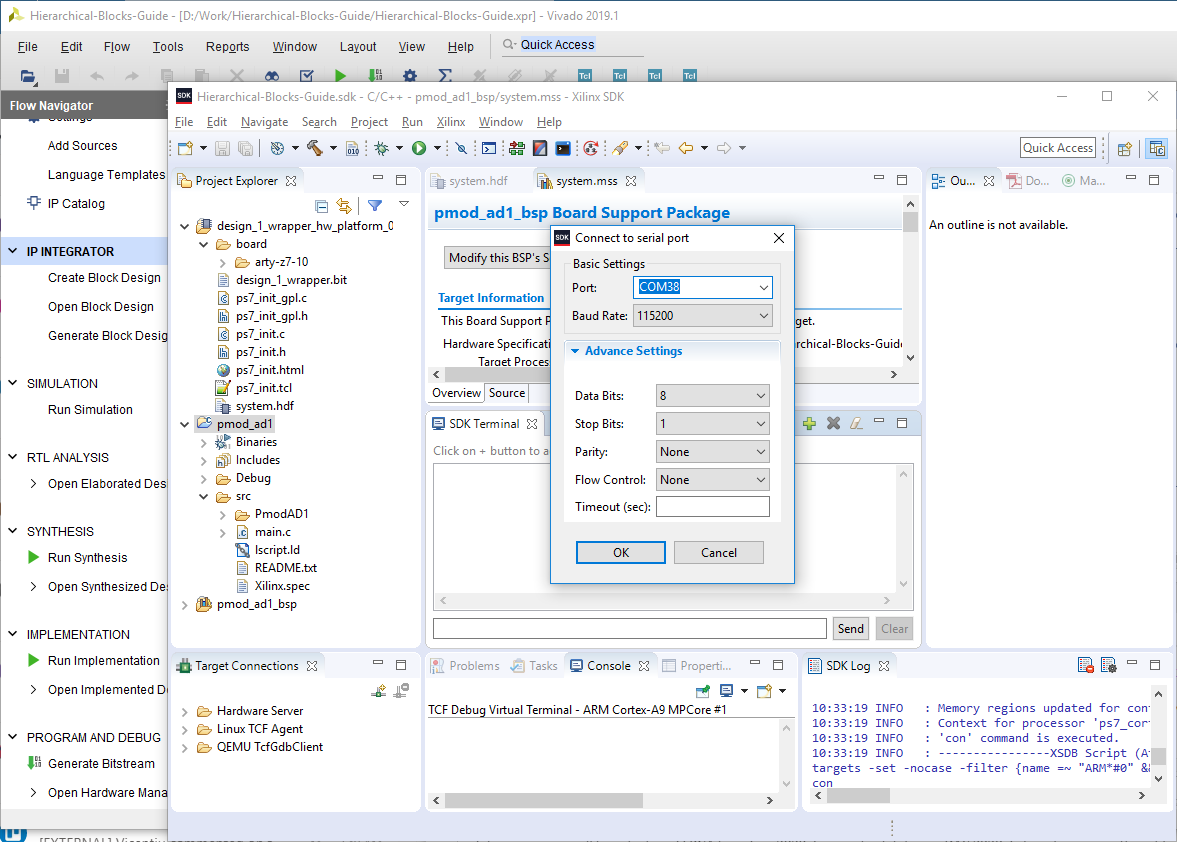1177x842 pixels.
Task: Switch to the system.hdf editor tab
Action: pos(470,181)
